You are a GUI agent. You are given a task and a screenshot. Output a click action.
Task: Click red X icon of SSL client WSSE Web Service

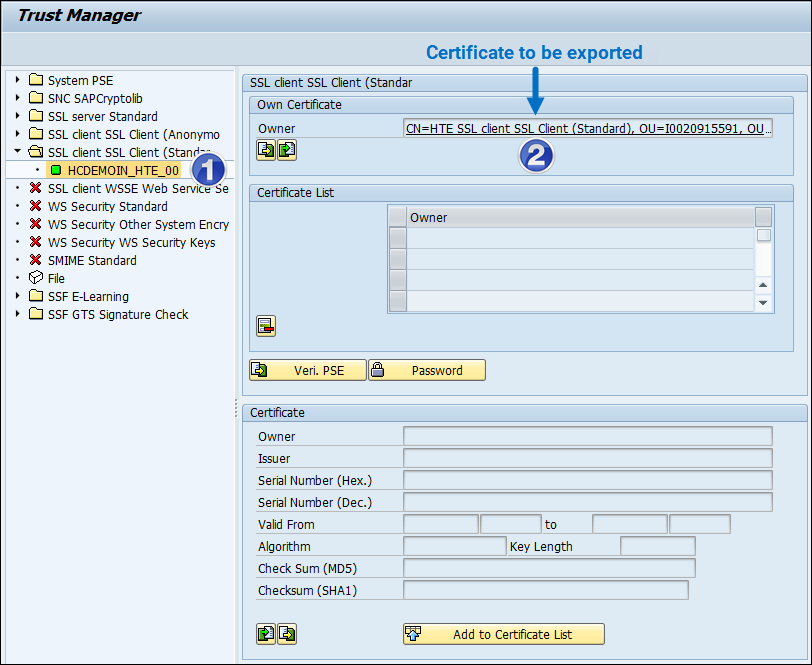(x=35, y=188)
